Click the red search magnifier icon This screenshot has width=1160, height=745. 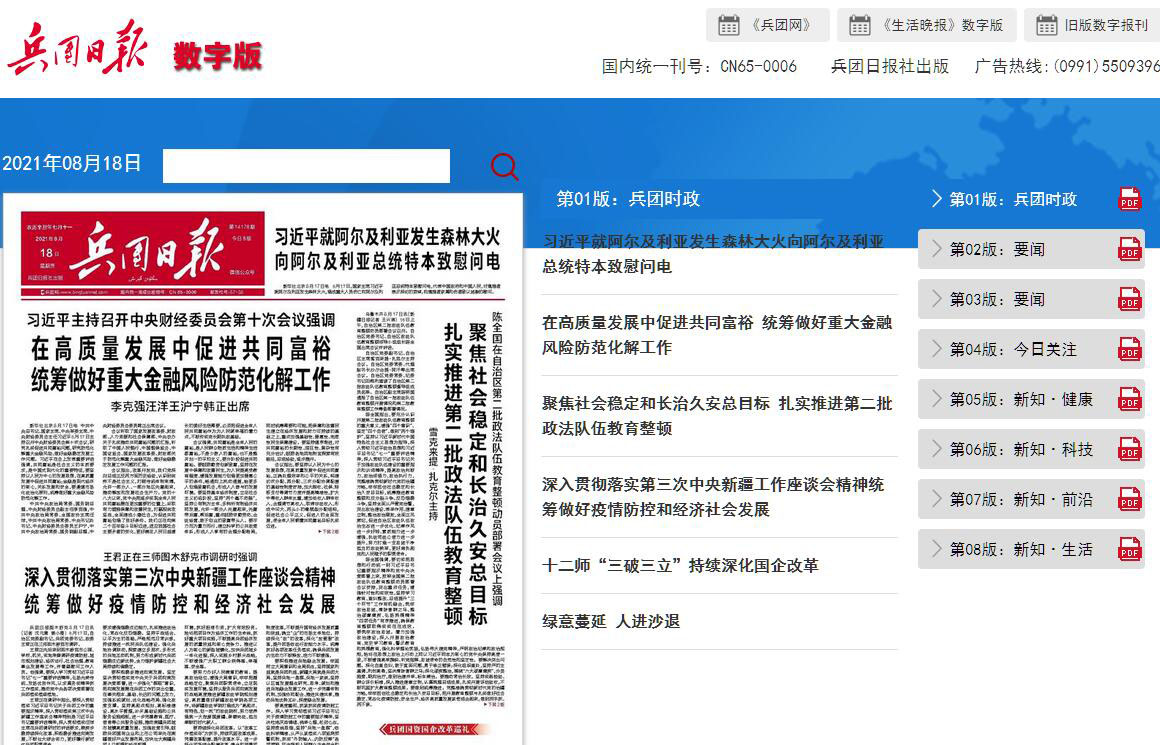(505, 166)
